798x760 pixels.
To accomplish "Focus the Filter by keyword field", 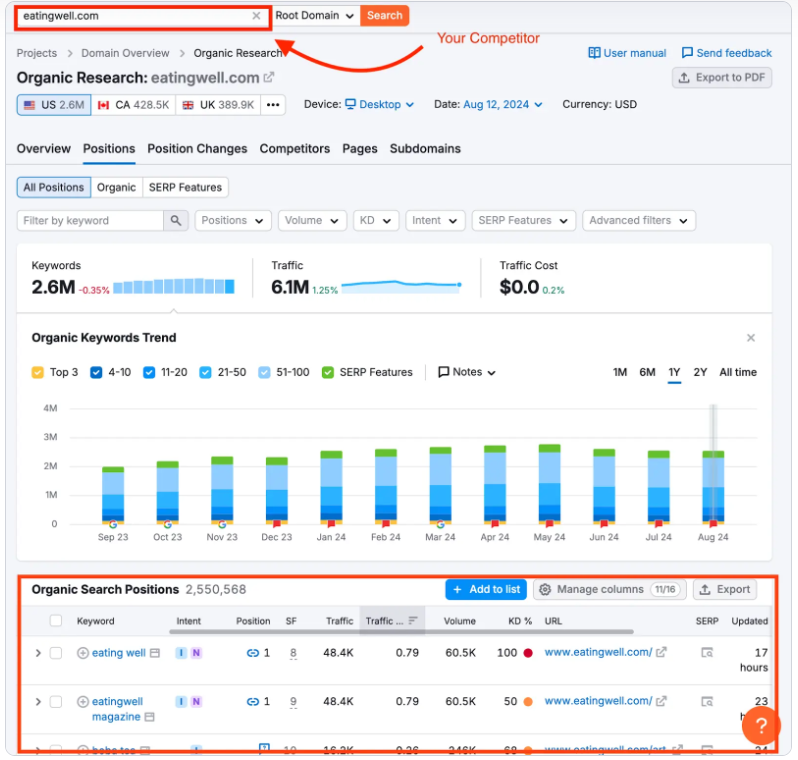I will click(90, 220).
